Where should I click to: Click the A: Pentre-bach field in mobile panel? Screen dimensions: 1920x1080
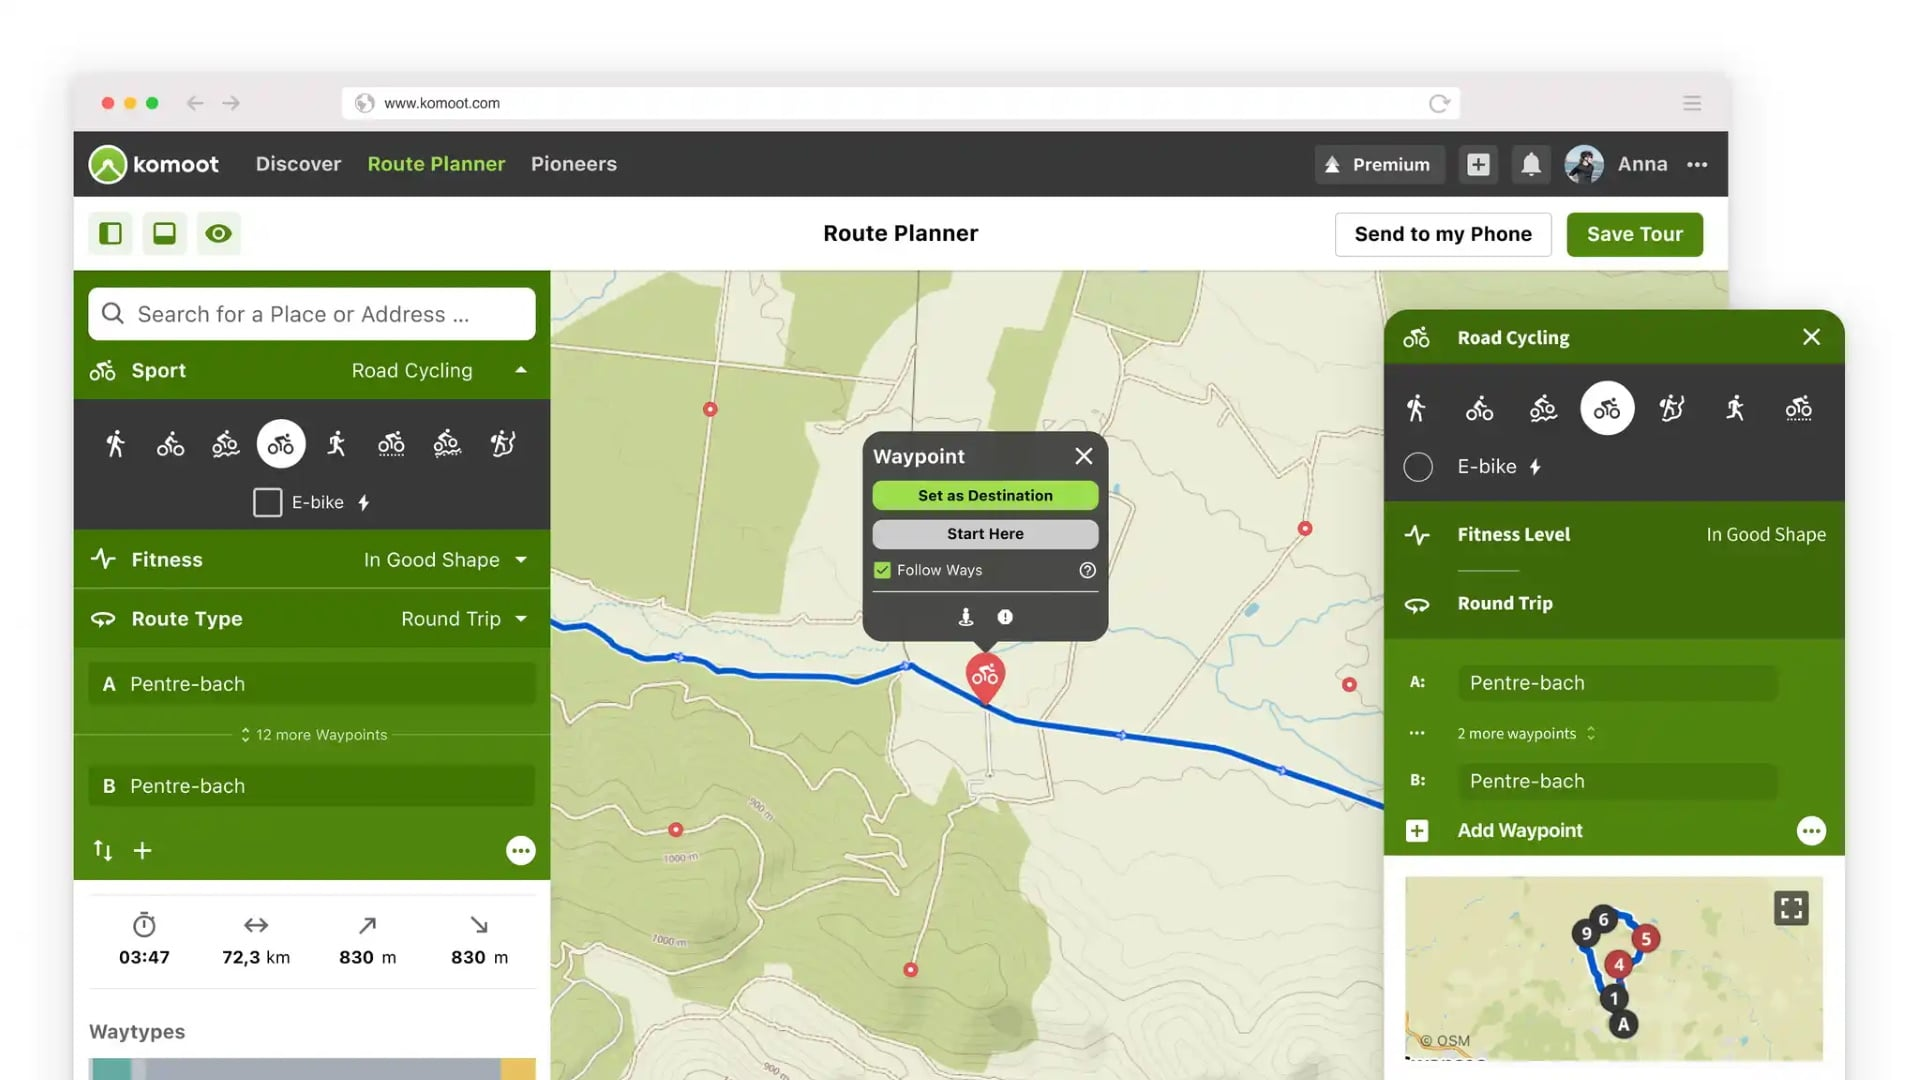(x=1617, y=683)
